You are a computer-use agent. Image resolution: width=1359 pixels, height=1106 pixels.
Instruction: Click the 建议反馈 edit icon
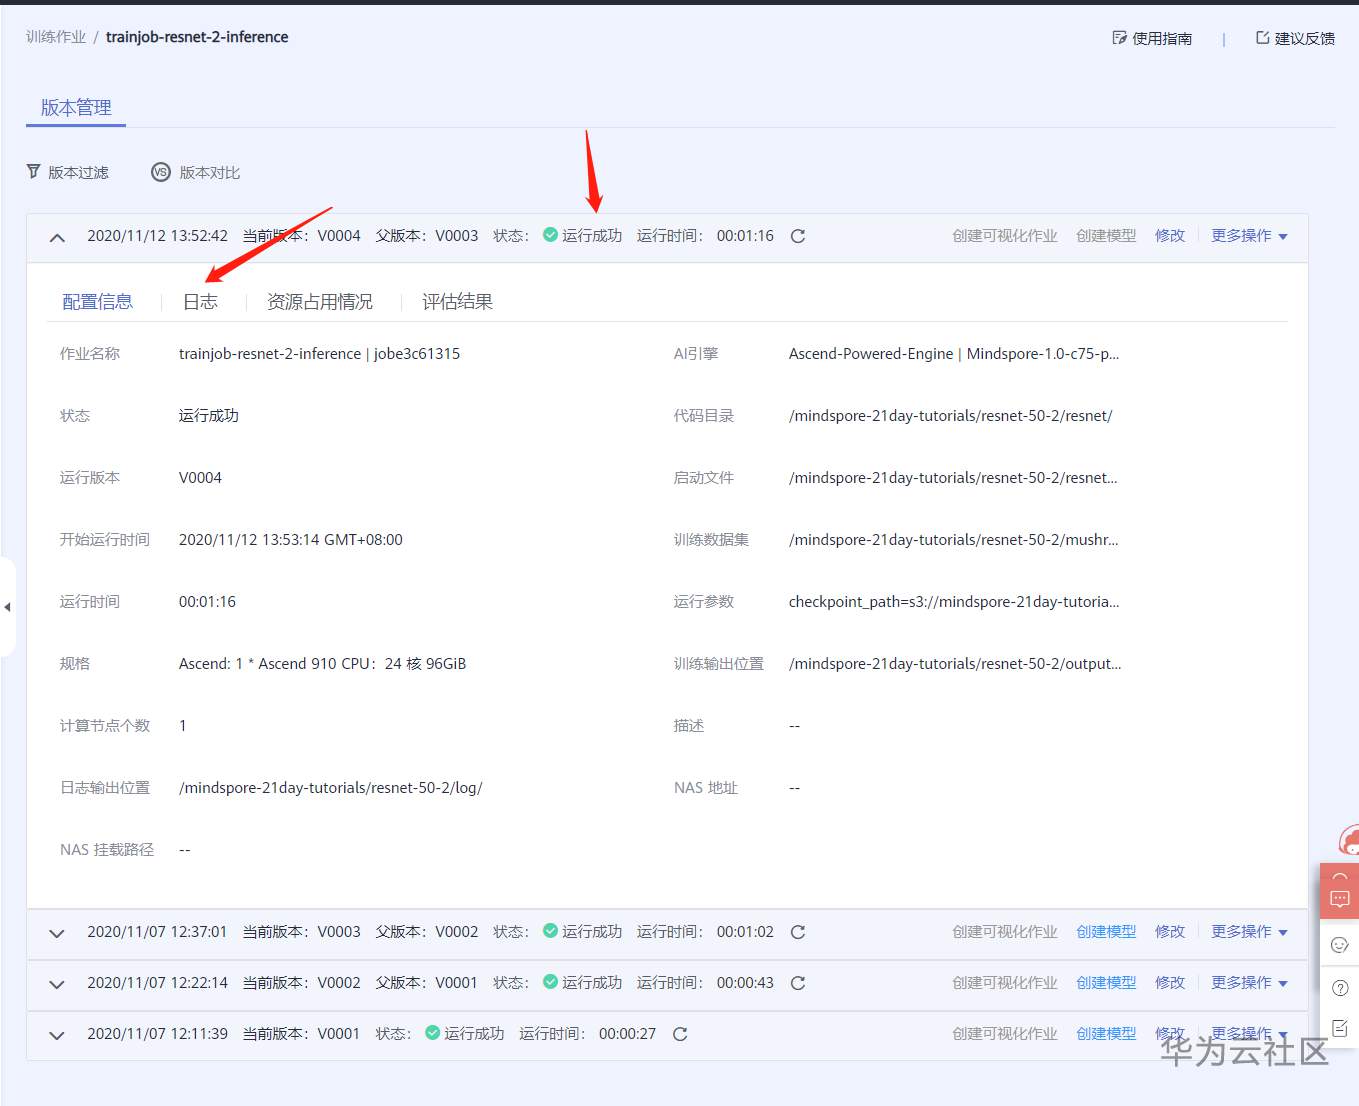click(x=1263, y=38)
